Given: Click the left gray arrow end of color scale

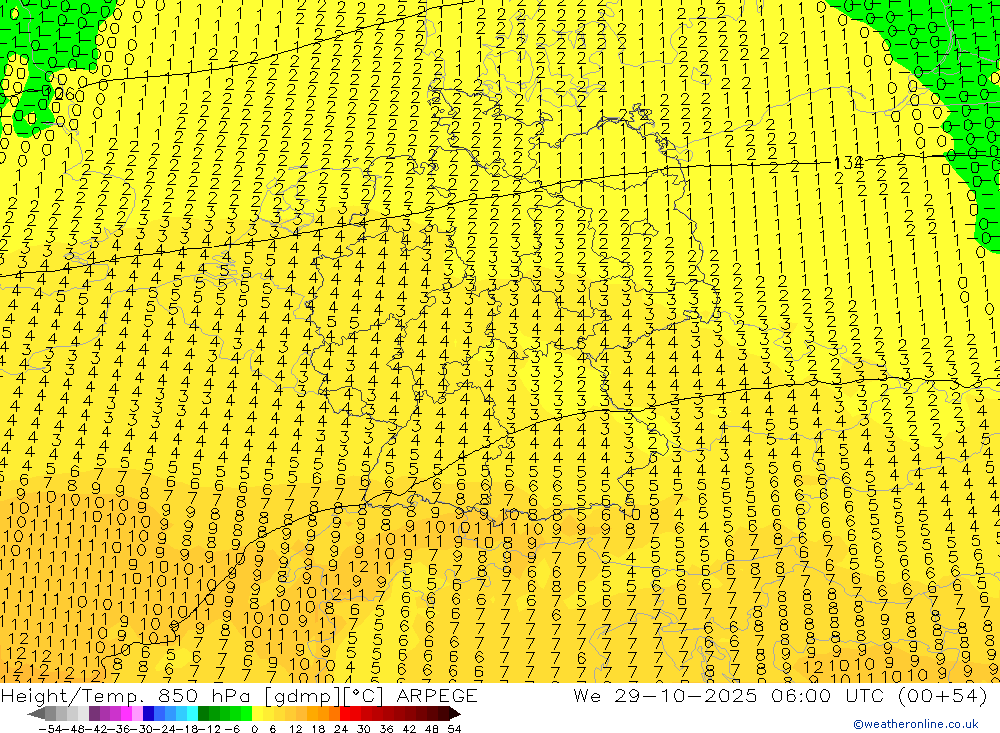Looking at the screenshot, I should pos(36,714).
